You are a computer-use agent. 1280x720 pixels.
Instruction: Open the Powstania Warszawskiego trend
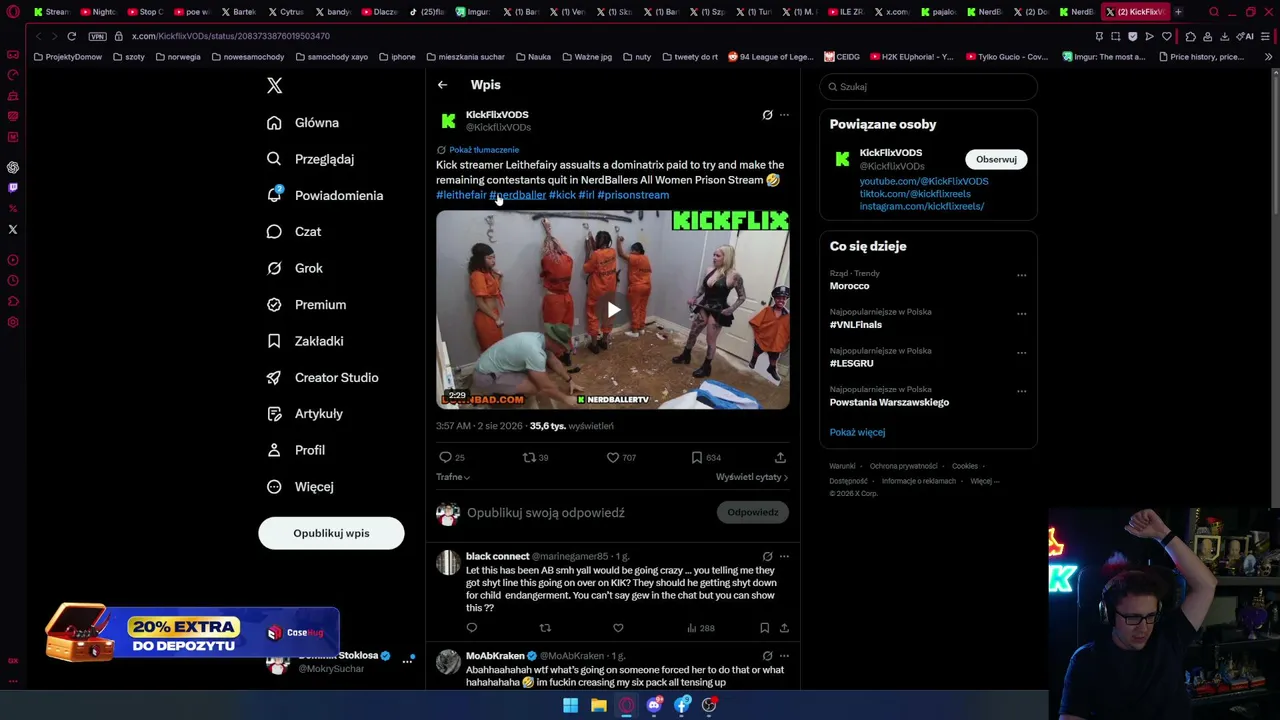[889, 402]
